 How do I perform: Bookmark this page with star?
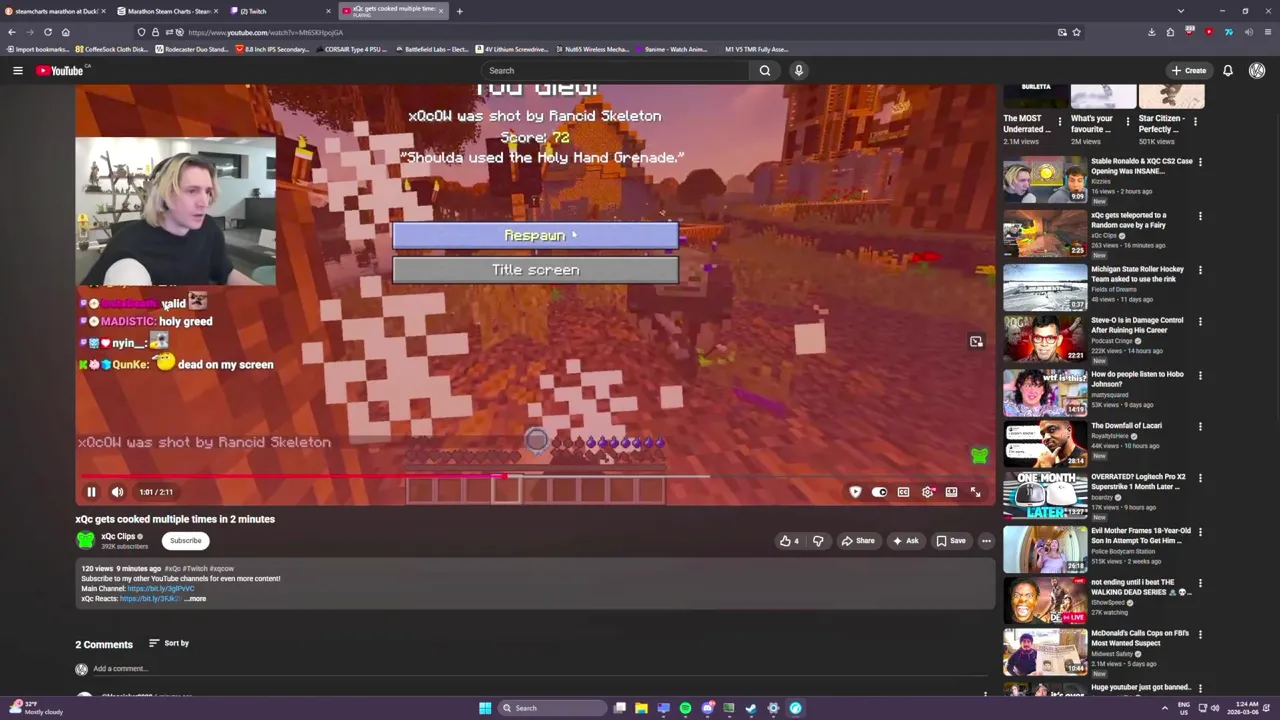1076,32
